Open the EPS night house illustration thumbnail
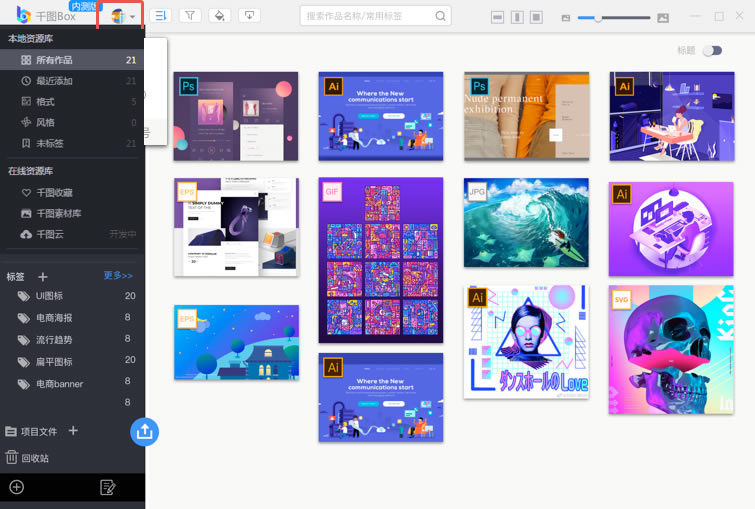Screen dimensions: 755x509 tap(236, 342)
